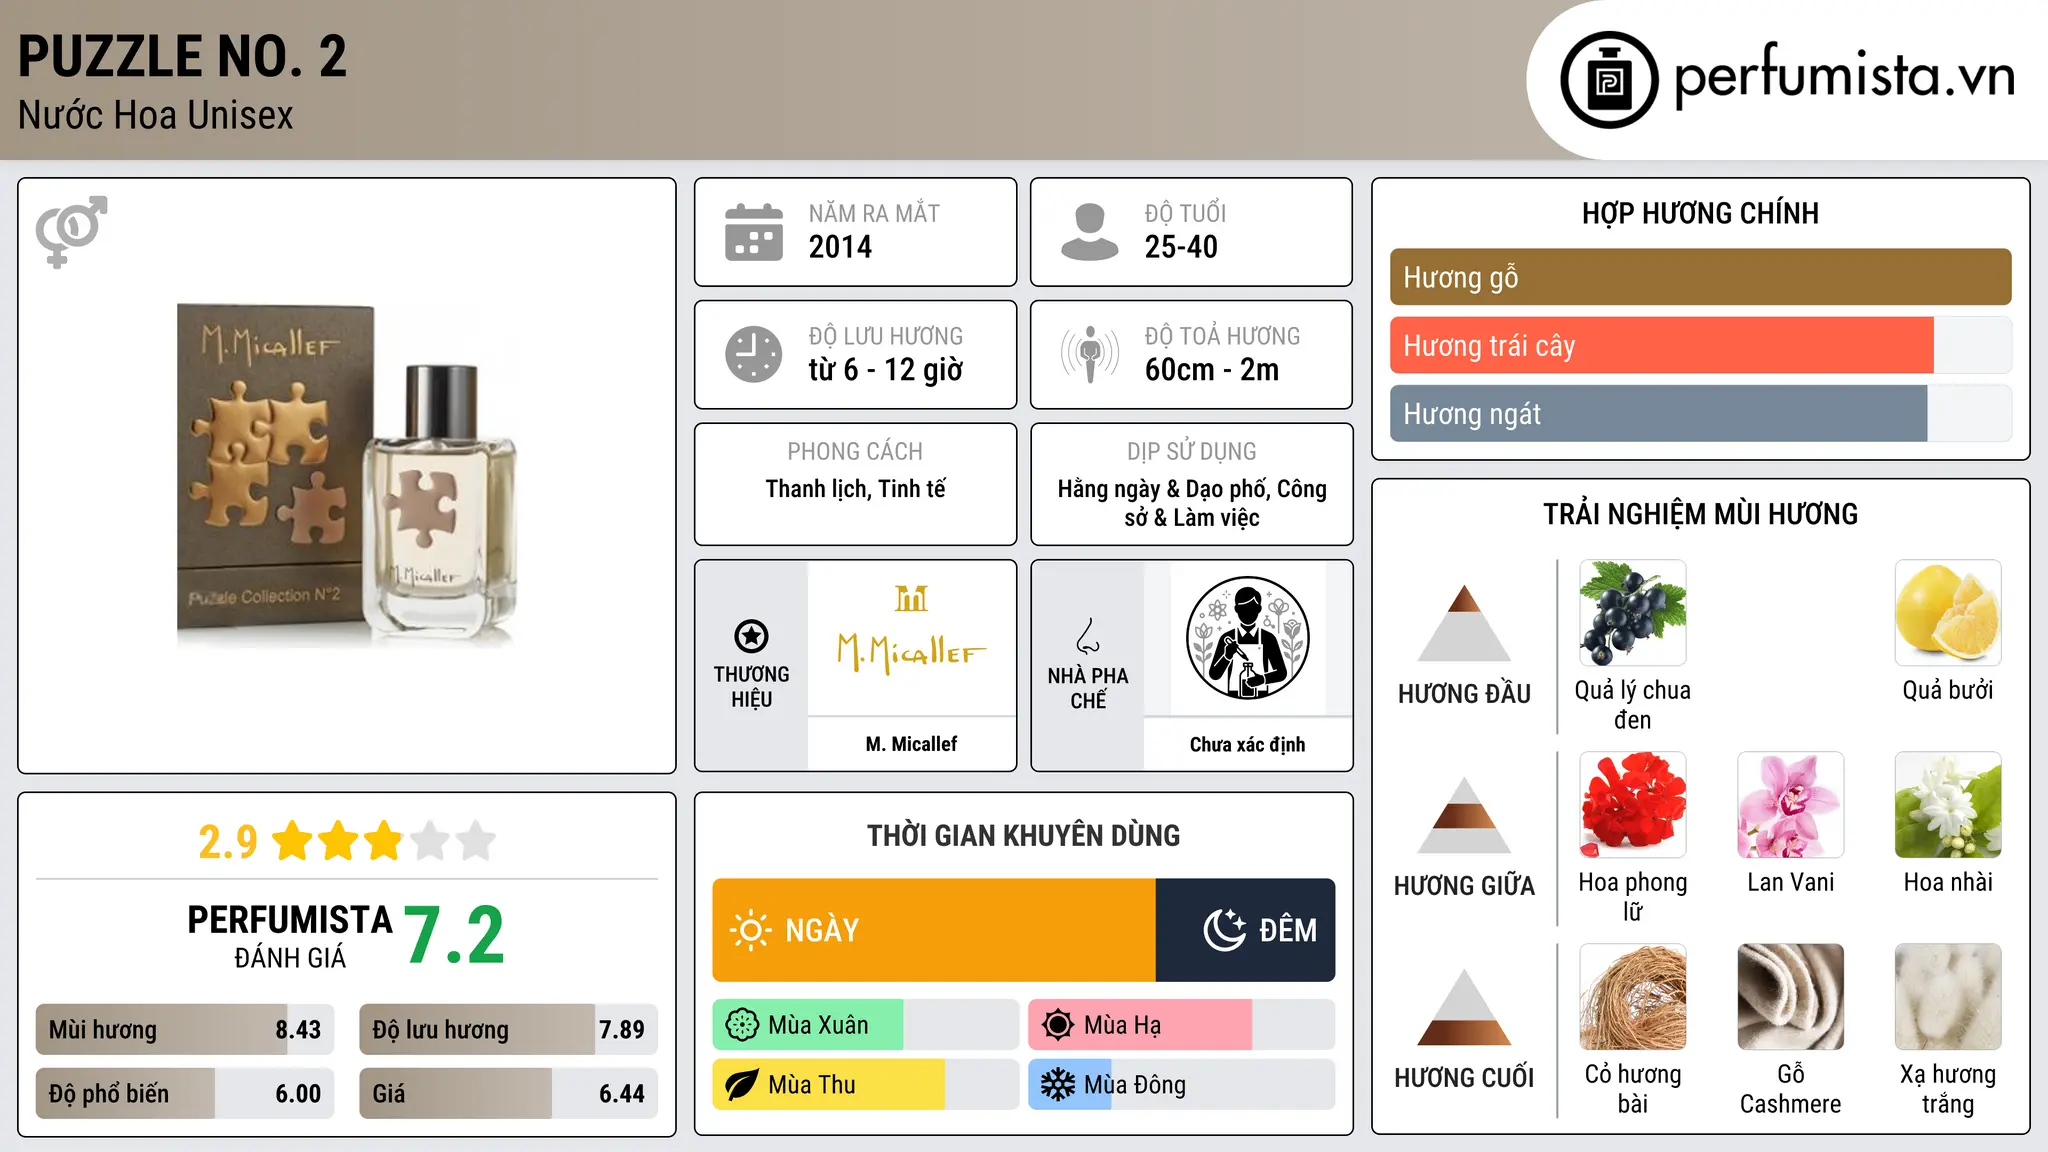
Task: Click the perfumista.vn site name
Action: (1845, 76)
